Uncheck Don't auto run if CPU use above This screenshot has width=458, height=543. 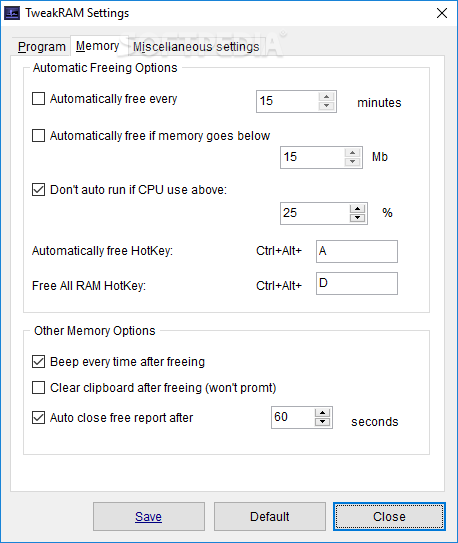tap(38, 189)
